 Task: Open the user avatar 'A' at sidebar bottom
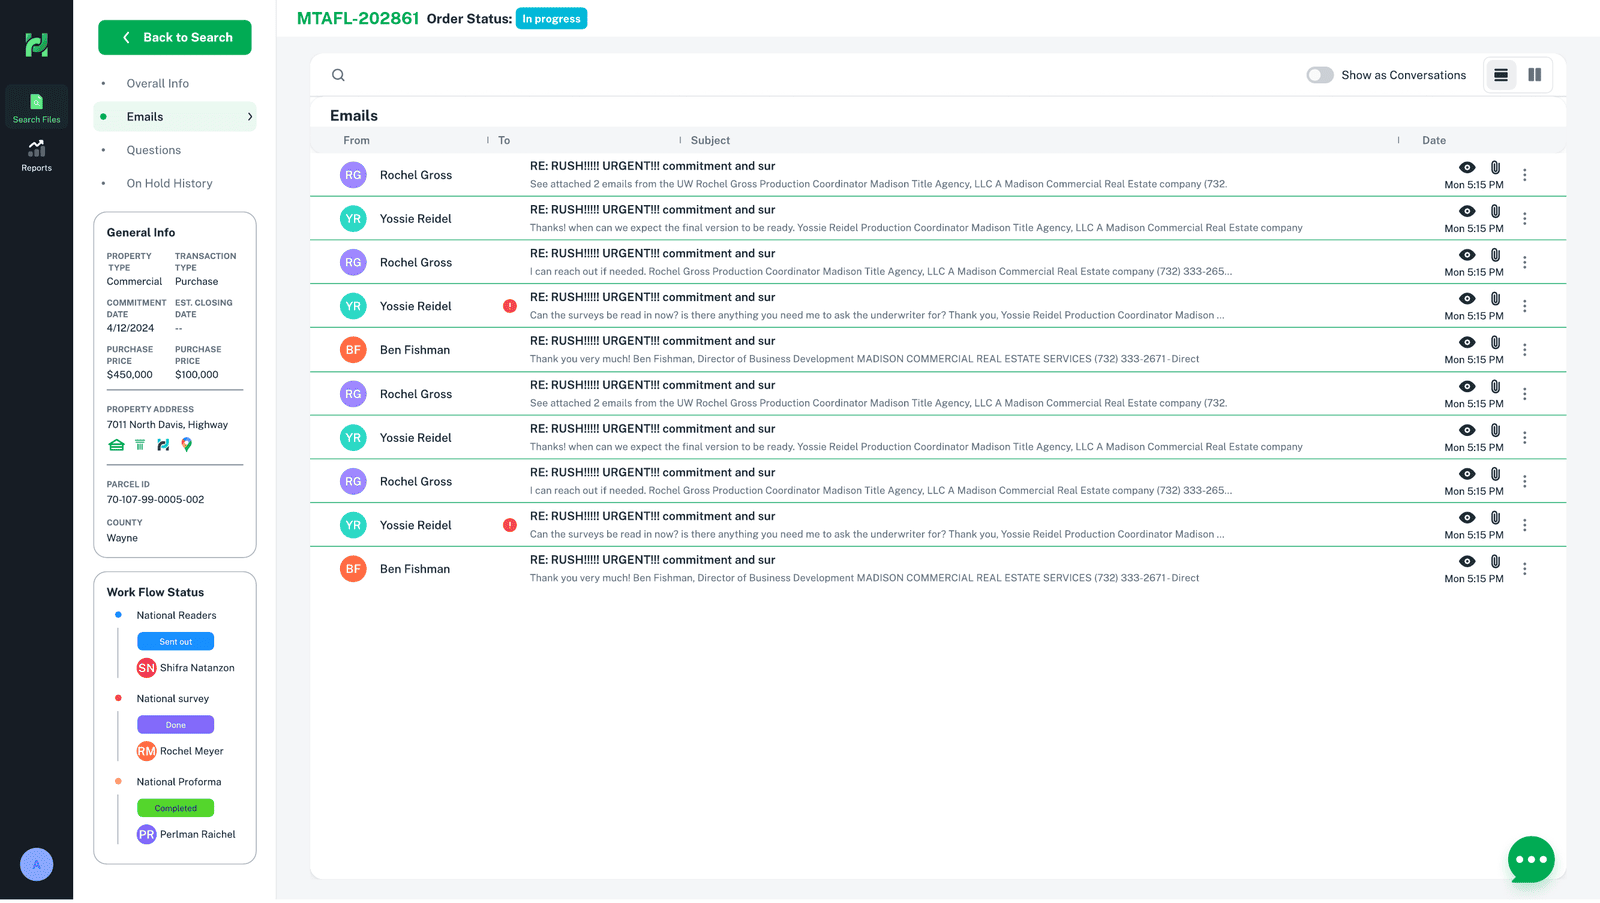click(x=37, y=865)
